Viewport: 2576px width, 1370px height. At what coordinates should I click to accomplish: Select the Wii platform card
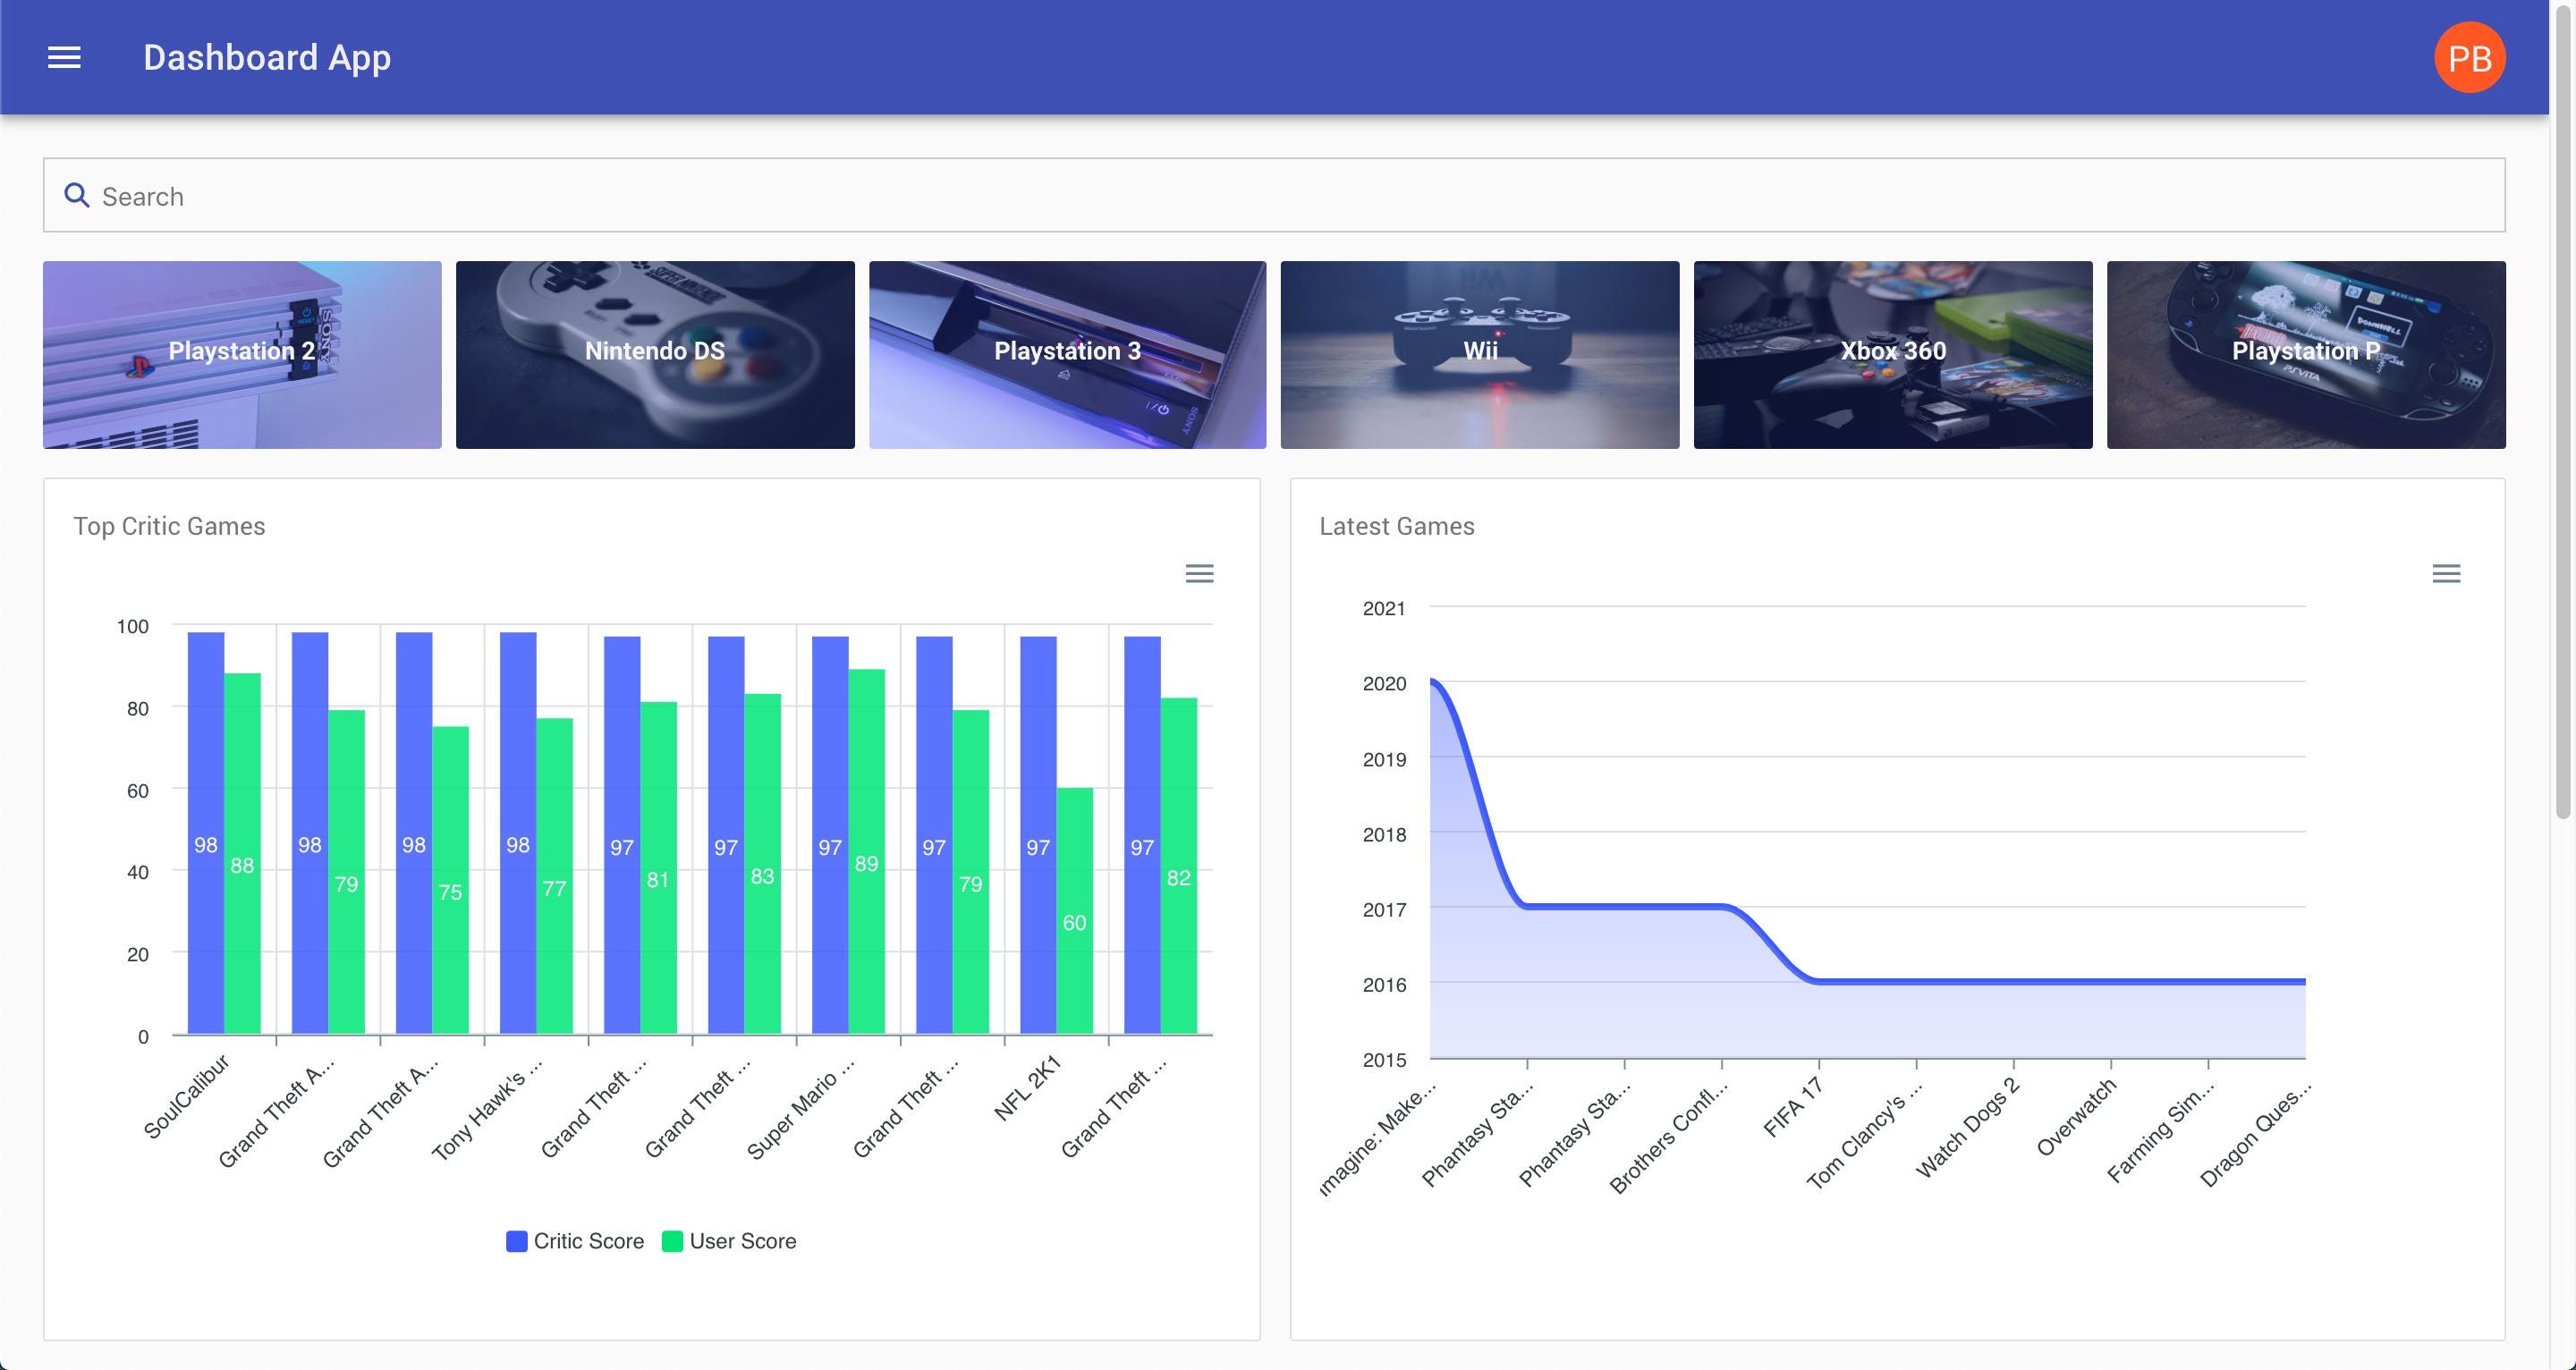click(x=1480, y=355)
